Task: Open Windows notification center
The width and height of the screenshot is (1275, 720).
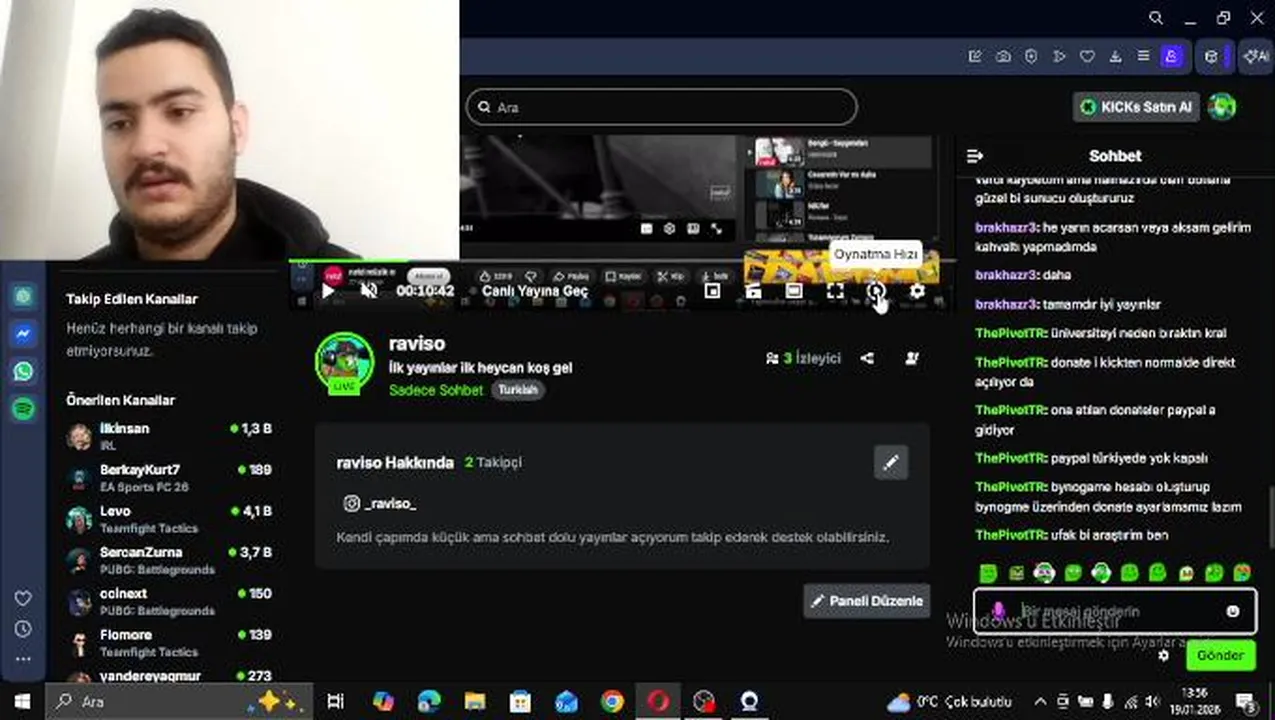Action: click(1246, 702)
